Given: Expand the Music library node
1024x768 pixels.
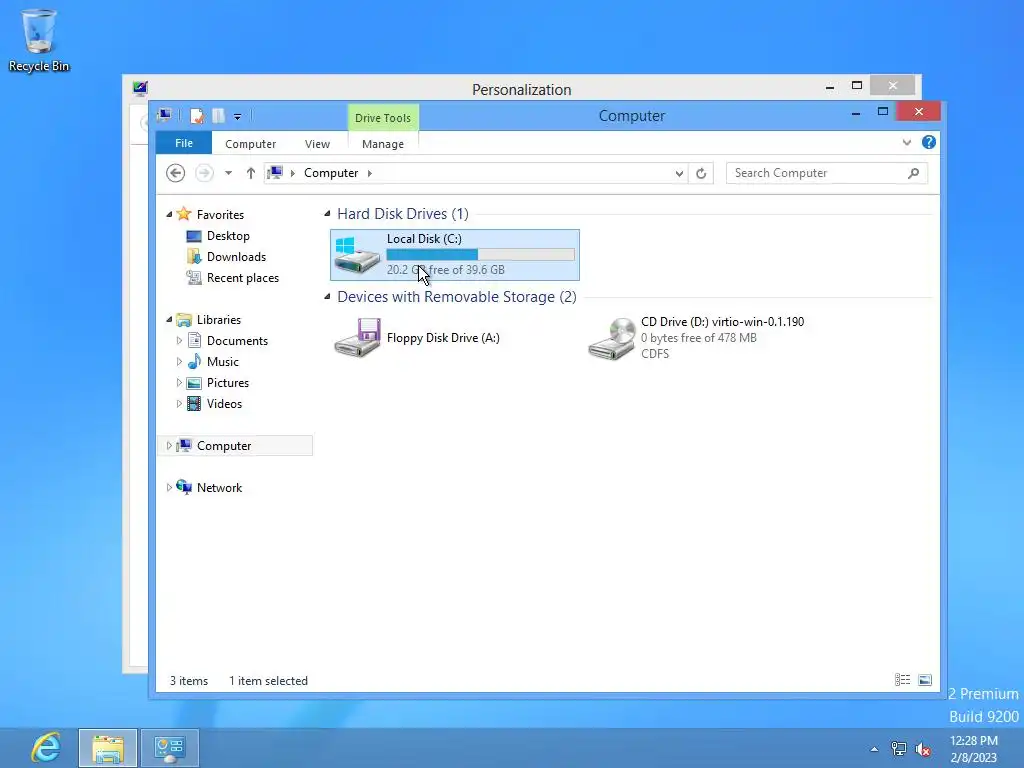Looking at the screenshot, I should pyautogui.click(x=179, y=361).
